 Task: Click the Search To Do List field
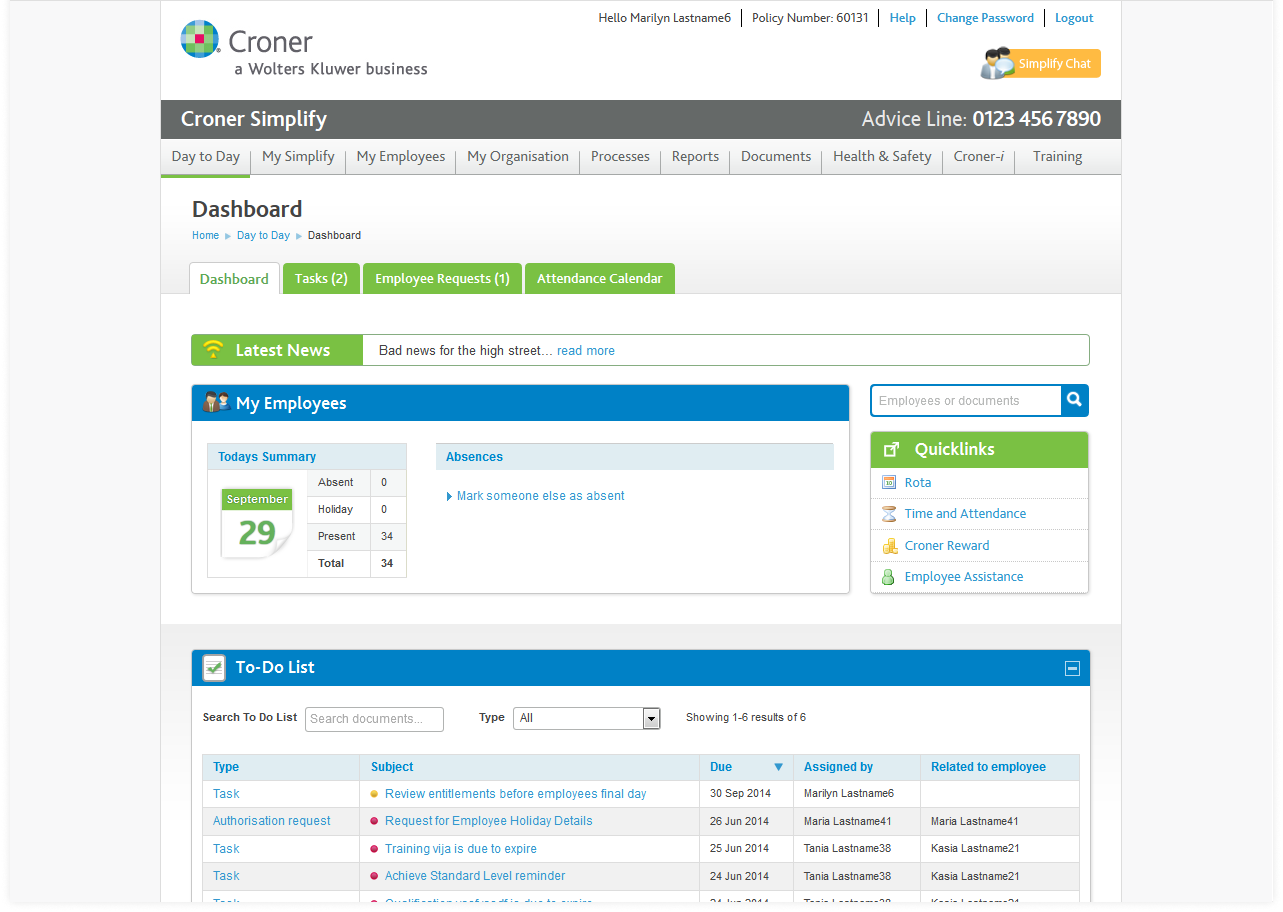(374, 719)
